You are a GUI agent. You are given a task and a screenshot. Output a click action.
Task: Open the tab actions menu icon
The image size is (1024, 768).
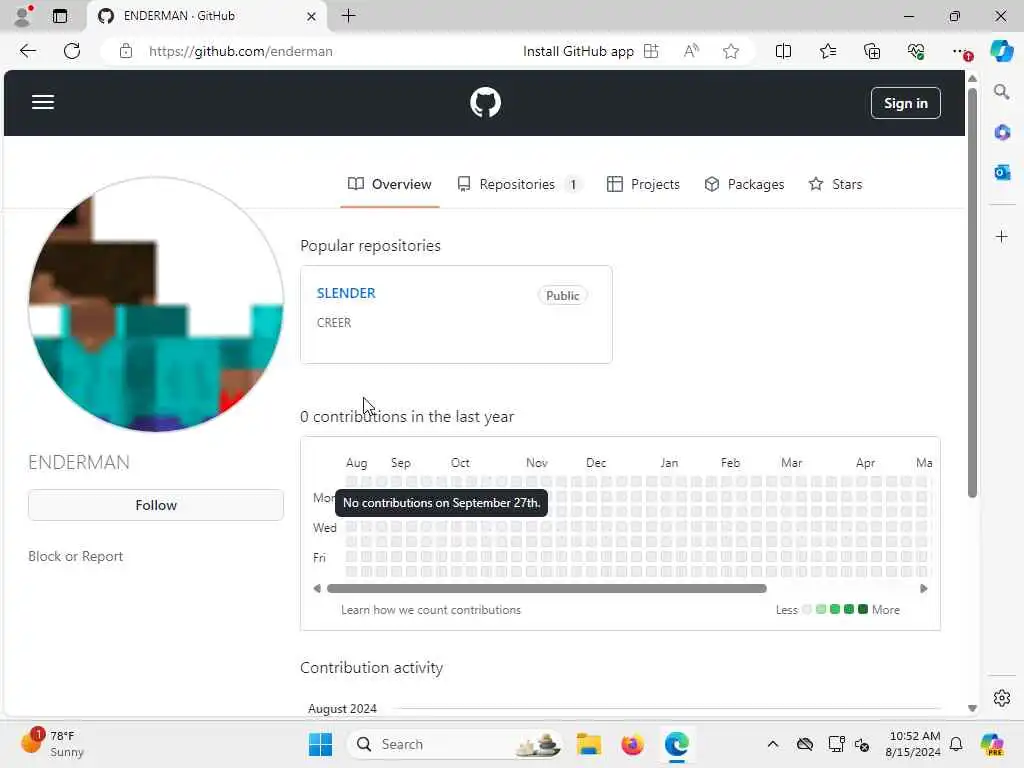click(60, 16)
